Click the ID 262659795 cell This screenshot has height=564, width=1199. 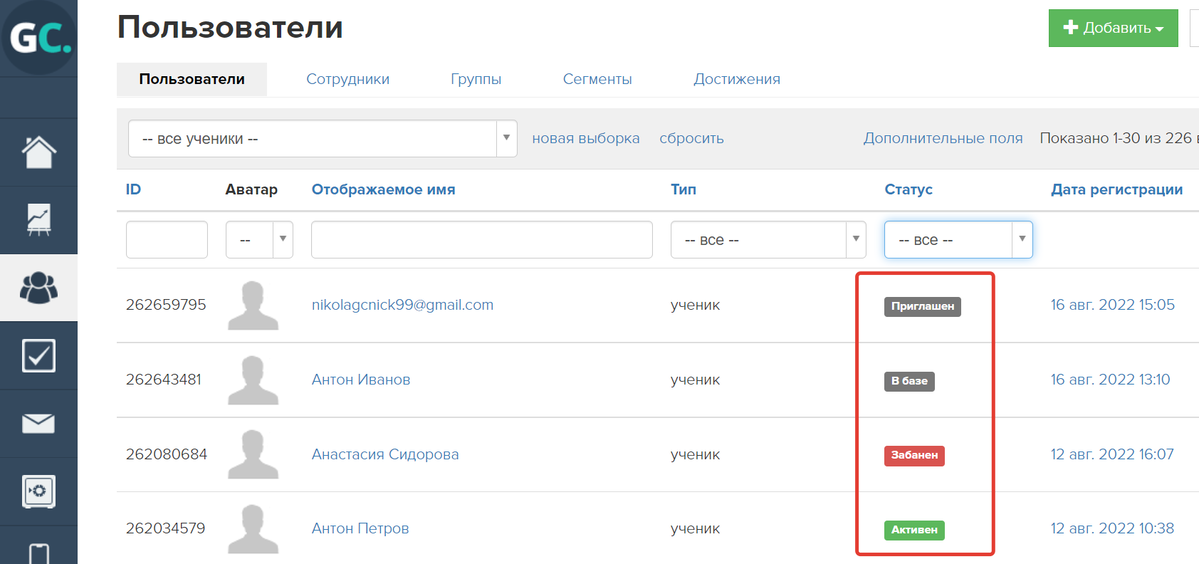166,305
